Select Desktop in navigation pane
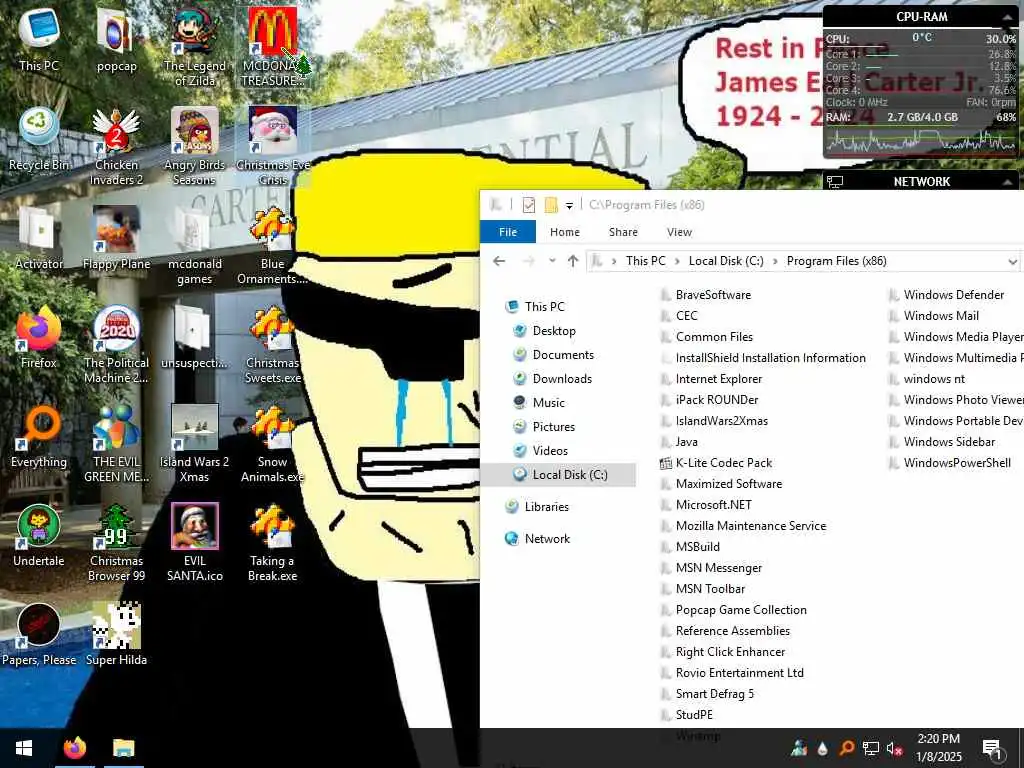The width and height of the screenshot is (1024, 768). (554, 331)
